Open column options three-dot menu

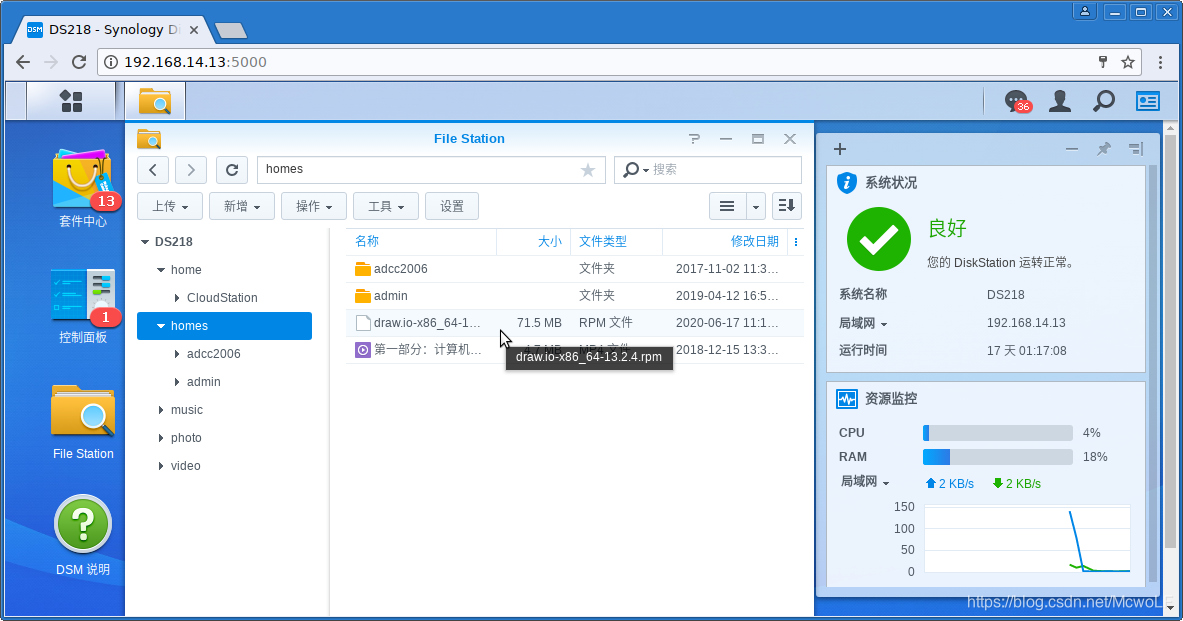796,241
